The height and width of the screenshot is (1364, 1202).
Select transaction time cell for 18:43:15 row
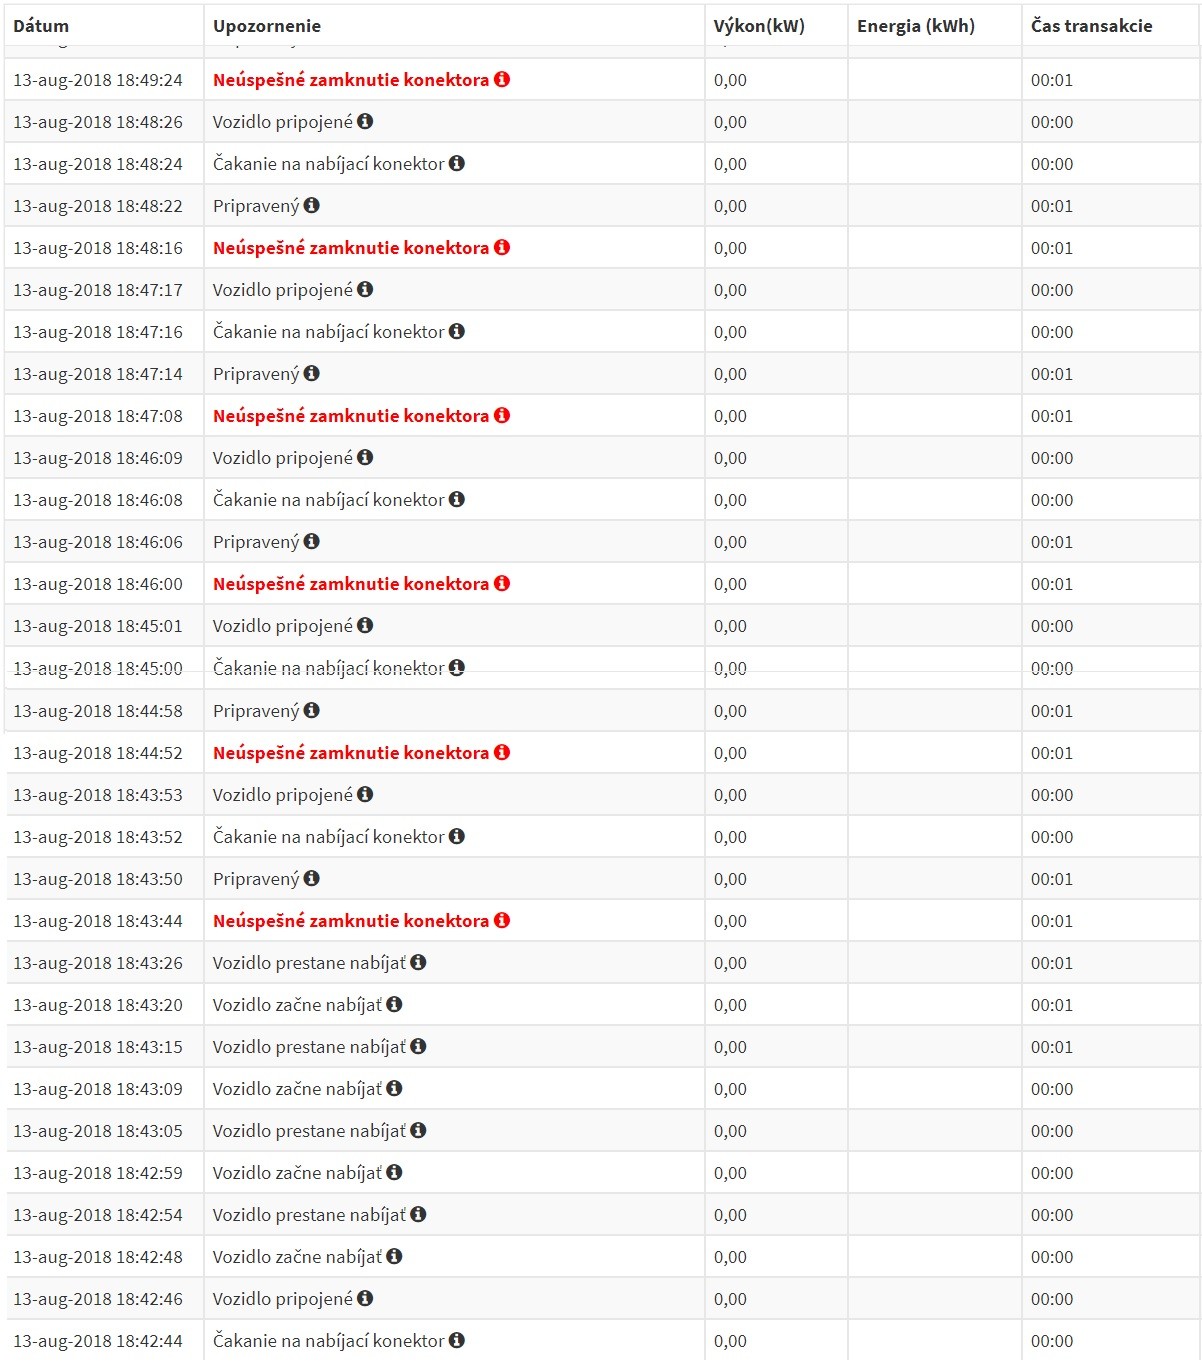pos(1052,1047)
